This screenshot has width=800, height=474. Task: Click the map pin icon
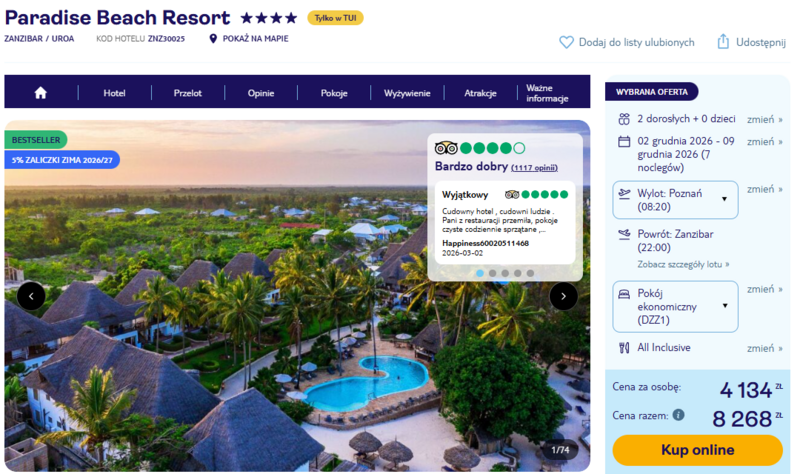tap(213, 38)
